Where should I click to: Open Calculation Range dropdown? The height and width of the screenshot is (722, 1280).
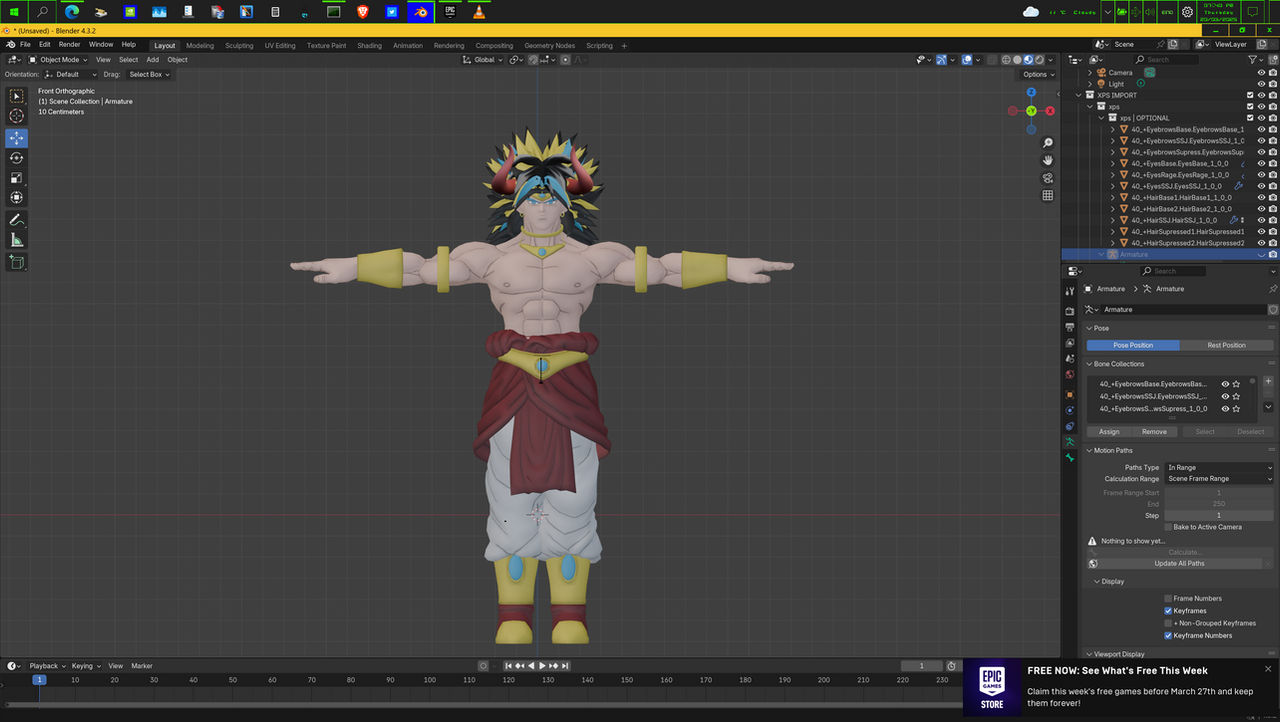tap(1219, 479)
